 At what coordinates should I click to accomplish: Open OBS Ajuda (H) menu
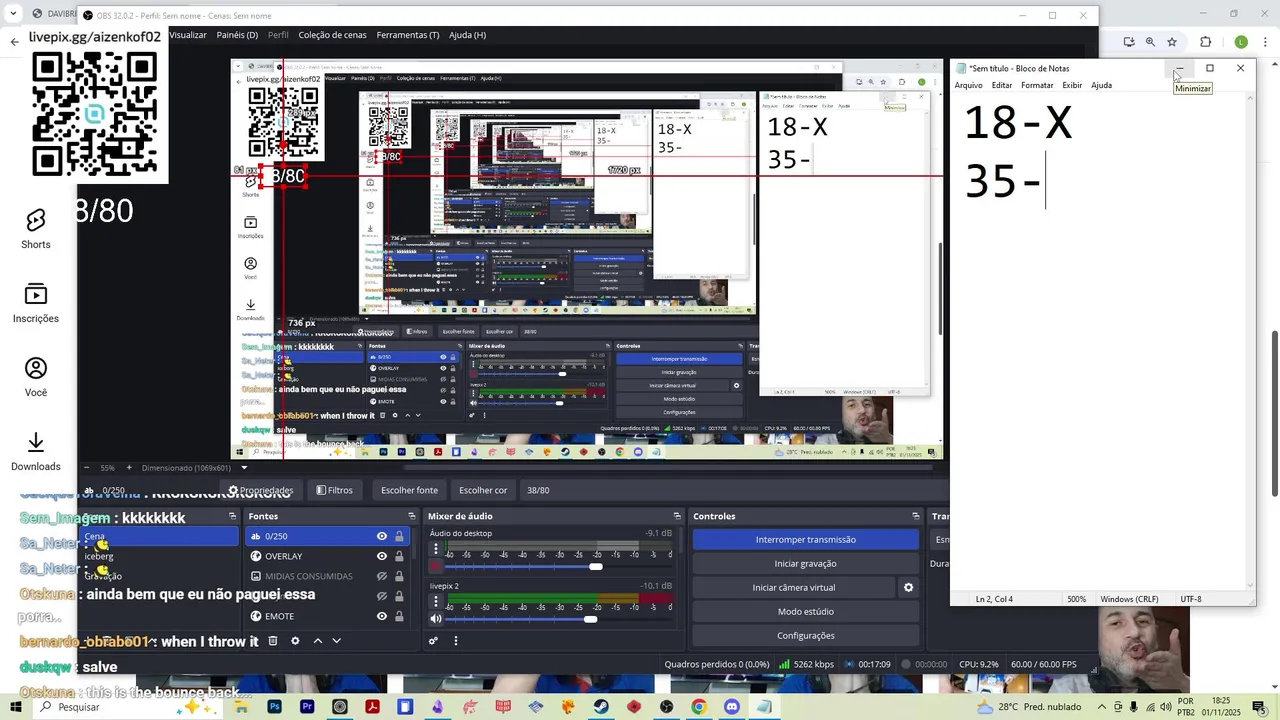(x=467, y=35)
